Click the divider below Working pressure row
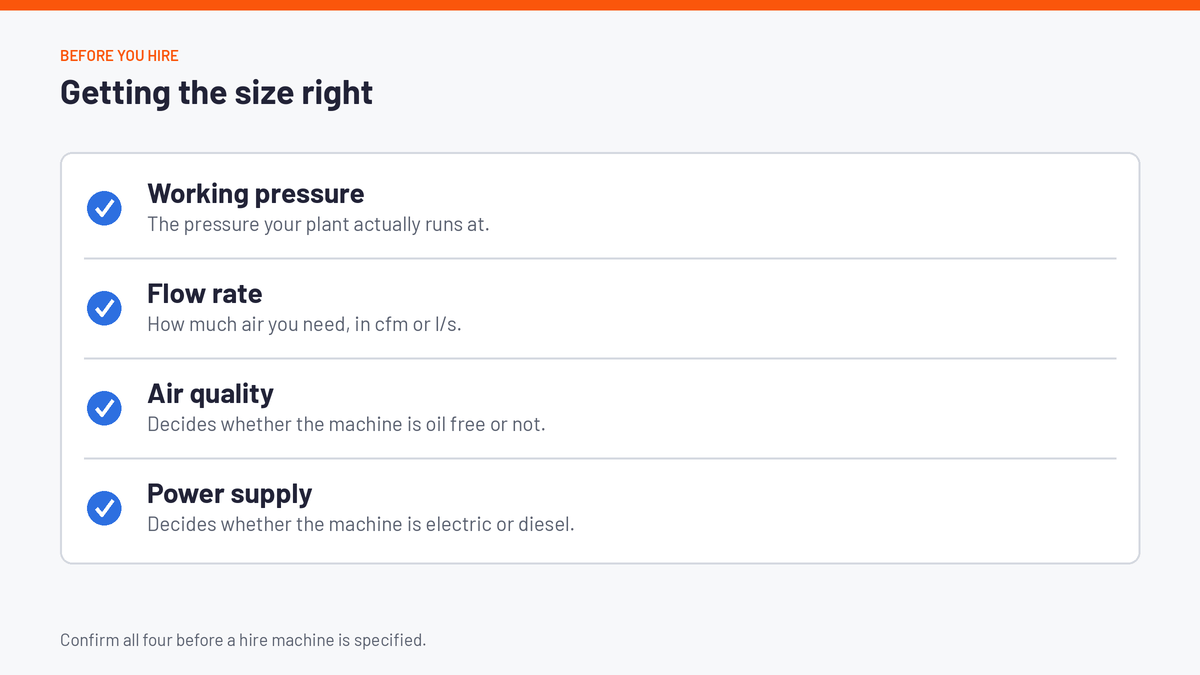 (600, 258)
